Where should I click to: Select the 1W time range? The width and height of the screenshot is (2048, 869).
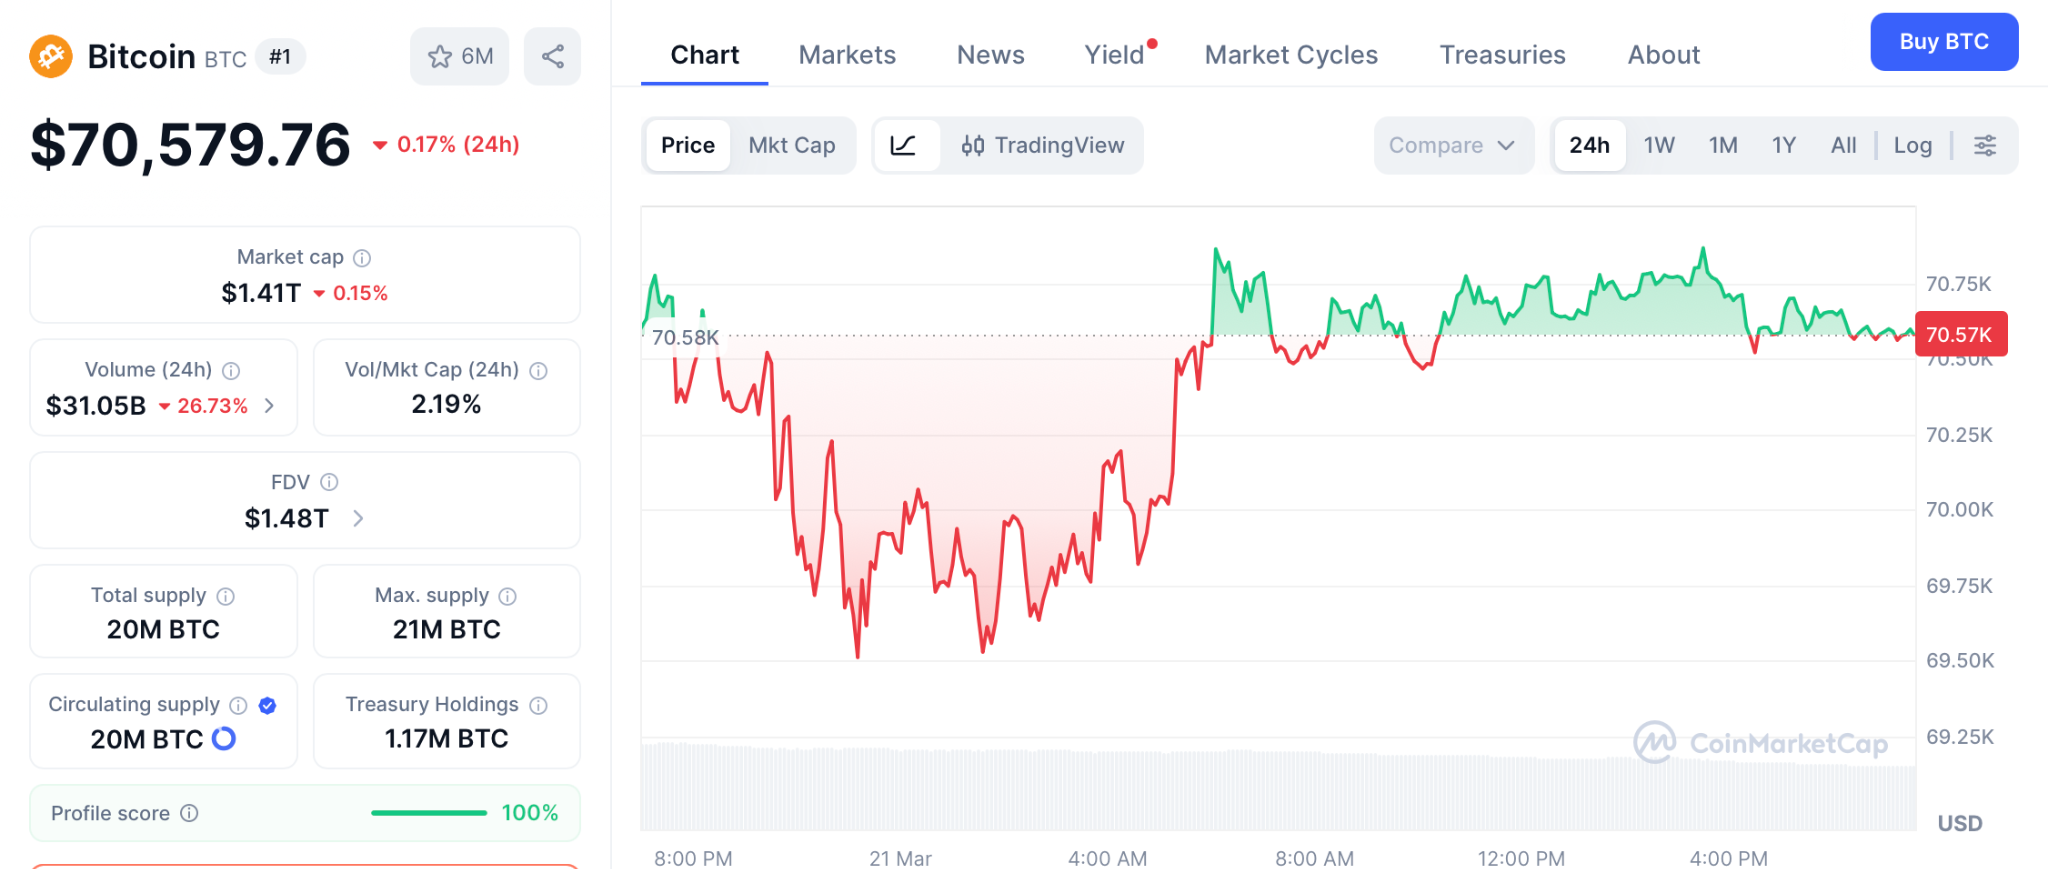pos(1659,146)
